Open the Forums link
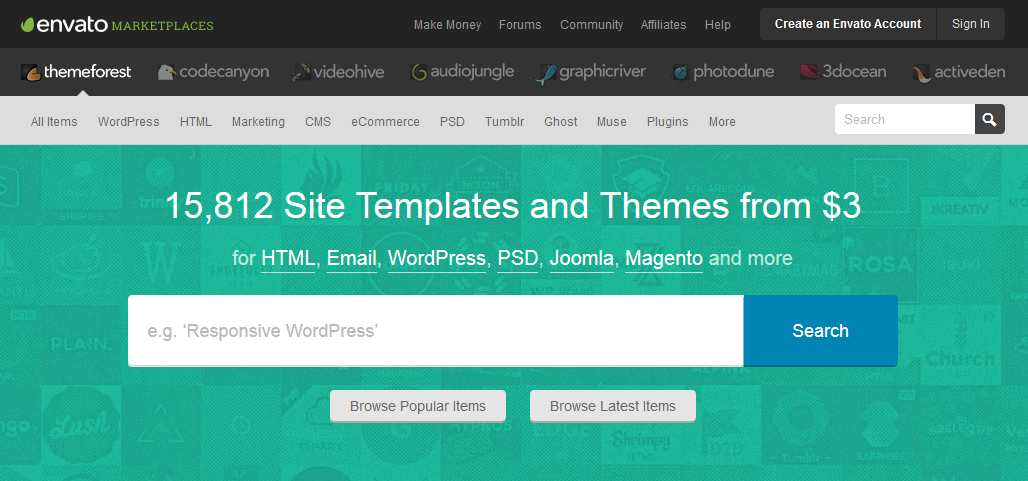The image size is (1028, 481). [520, 25]
